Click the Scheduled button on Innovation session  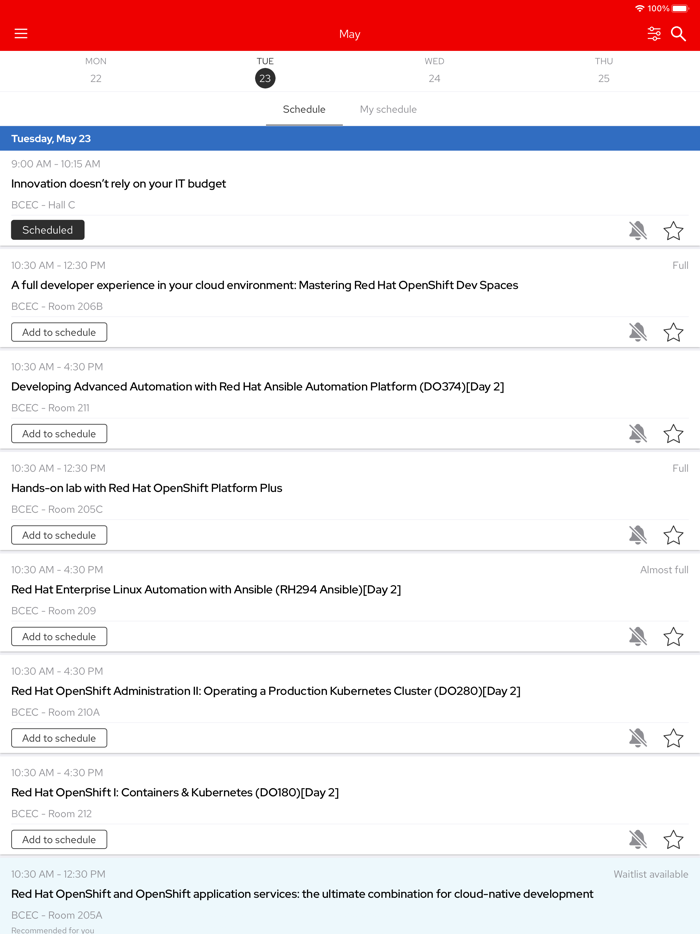[x=47, y=230]
